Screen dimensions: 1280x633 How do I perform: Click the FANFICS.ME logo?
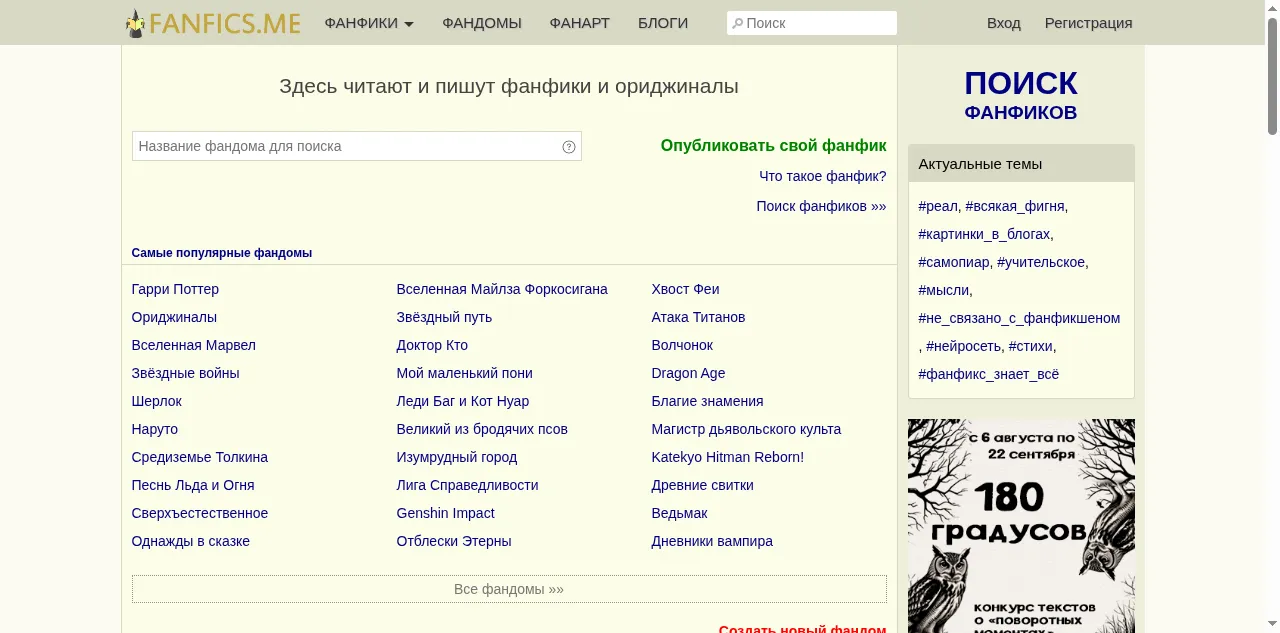click(x=213, y=23)
